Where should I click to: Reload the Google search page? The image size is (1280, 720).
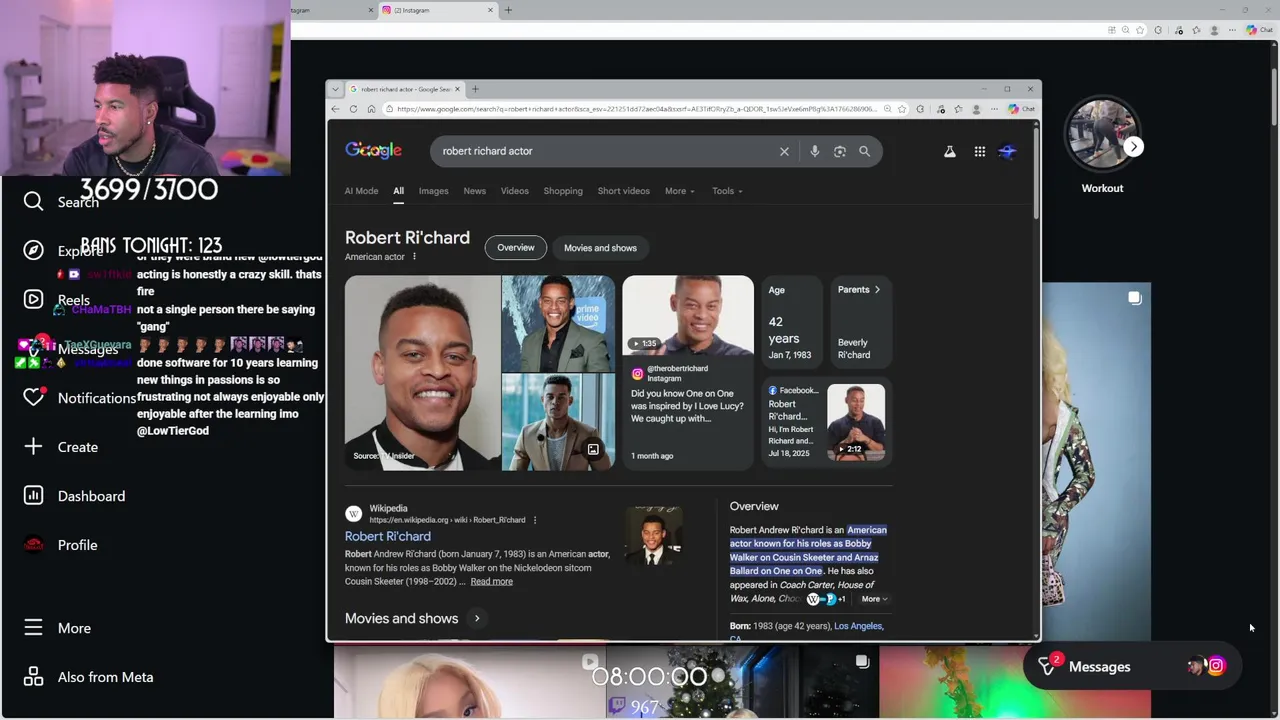coord(353,109)
